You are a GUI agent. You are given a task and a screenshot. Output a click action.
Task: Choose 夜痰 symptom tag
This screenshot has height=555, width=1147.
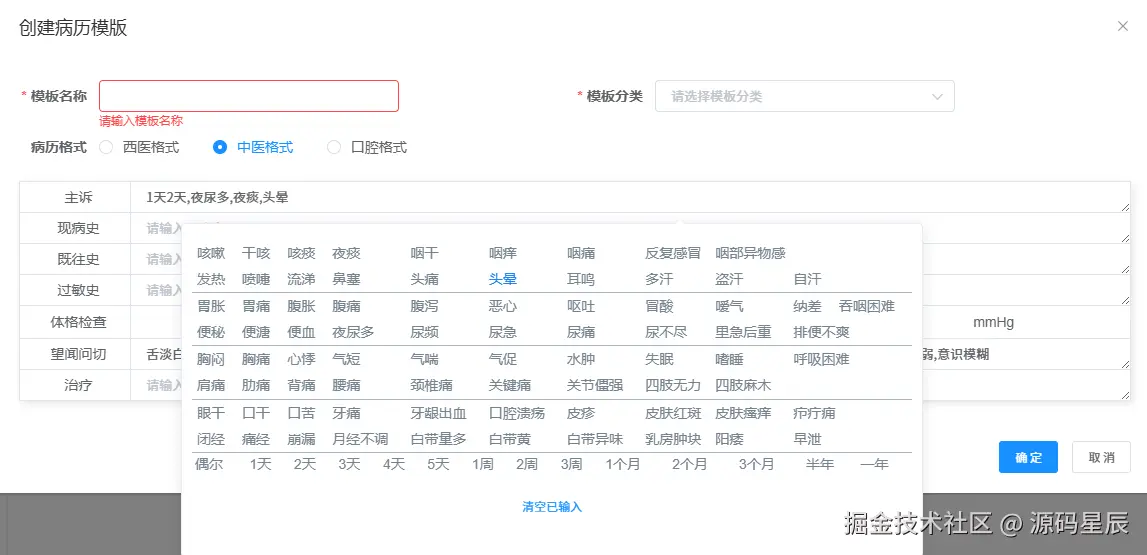(346, 253)
